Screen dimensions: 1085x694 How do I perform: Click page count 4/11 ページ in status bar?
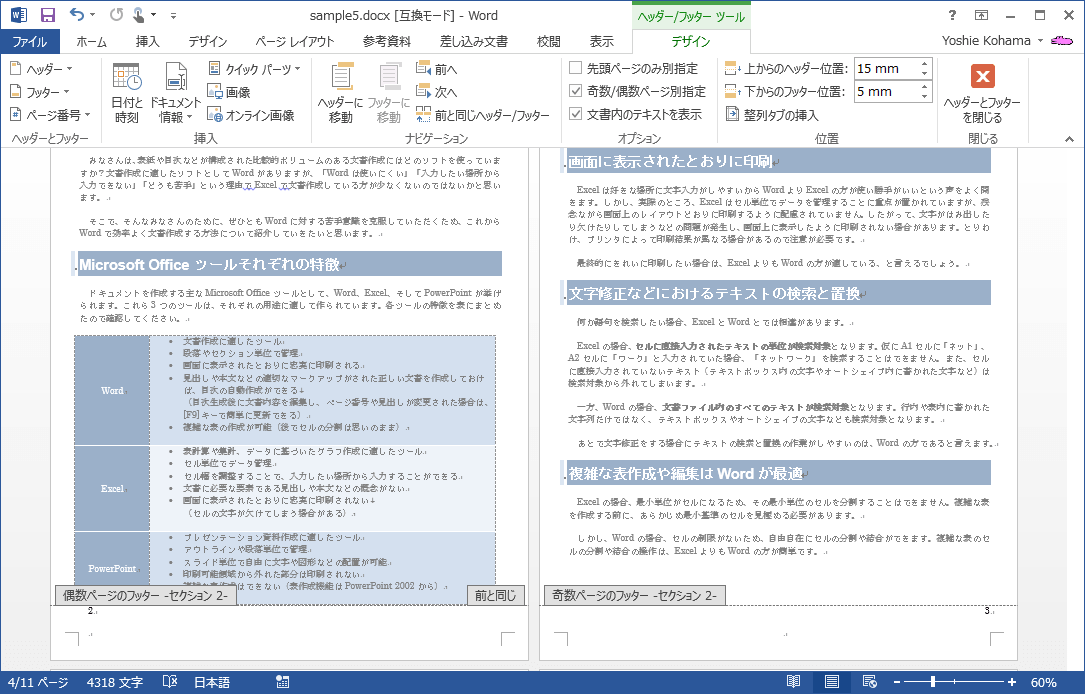click(x=38, y=682)
